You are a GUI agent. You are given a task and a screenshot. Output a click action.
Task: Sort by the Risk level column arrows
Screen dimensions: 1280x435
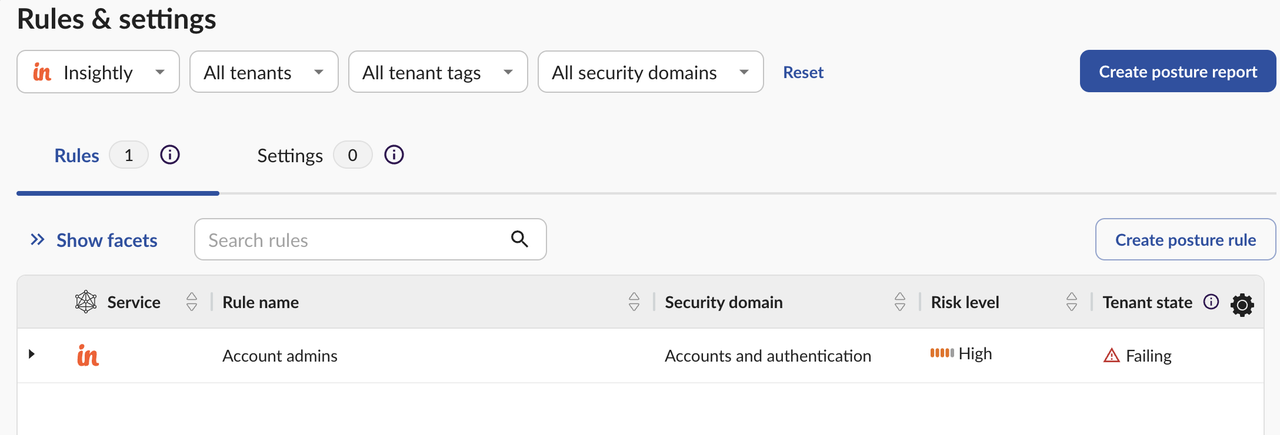pyautogui.click(x=1072, y=302)
